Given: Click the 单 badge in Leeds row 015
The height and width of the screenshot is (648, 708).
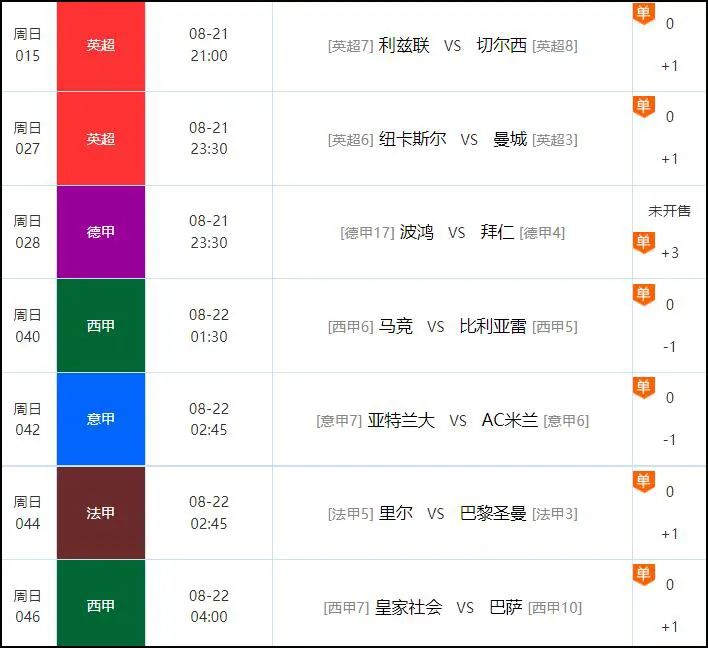Looking at the screenshot, I should [643, 14].
